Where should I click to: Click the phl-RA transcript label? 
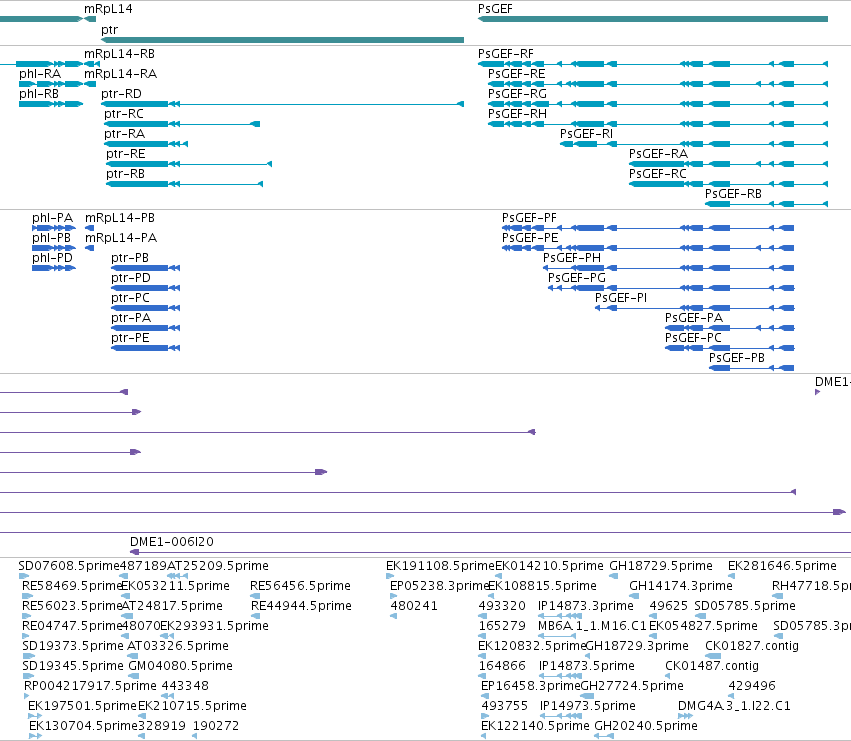40,74
